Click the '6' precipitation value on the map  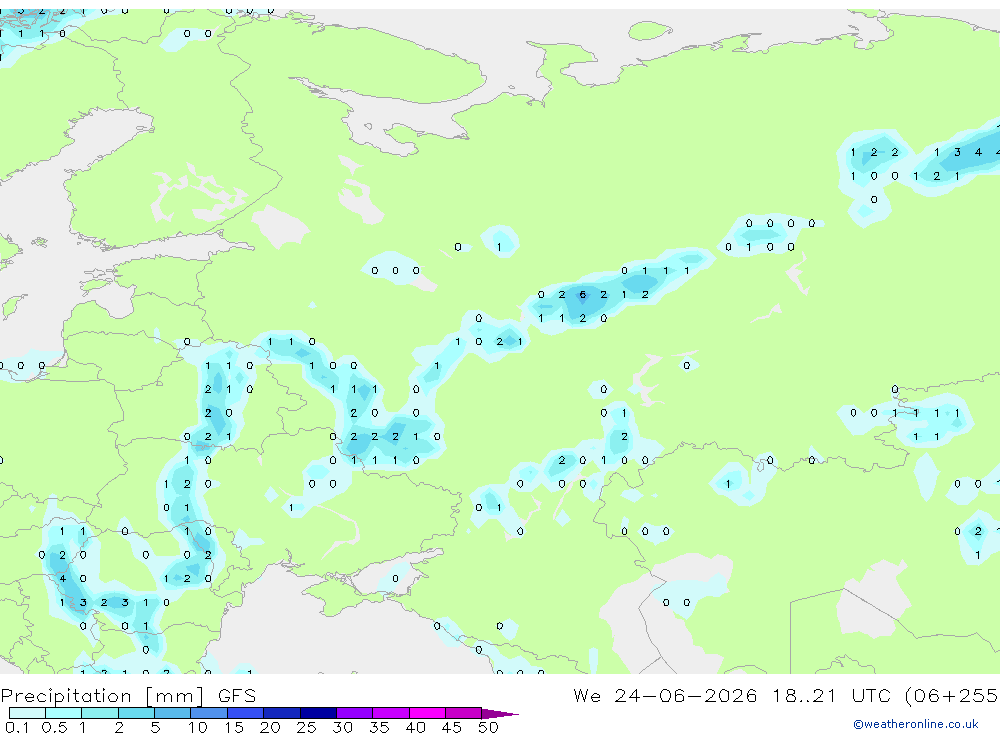582,295
